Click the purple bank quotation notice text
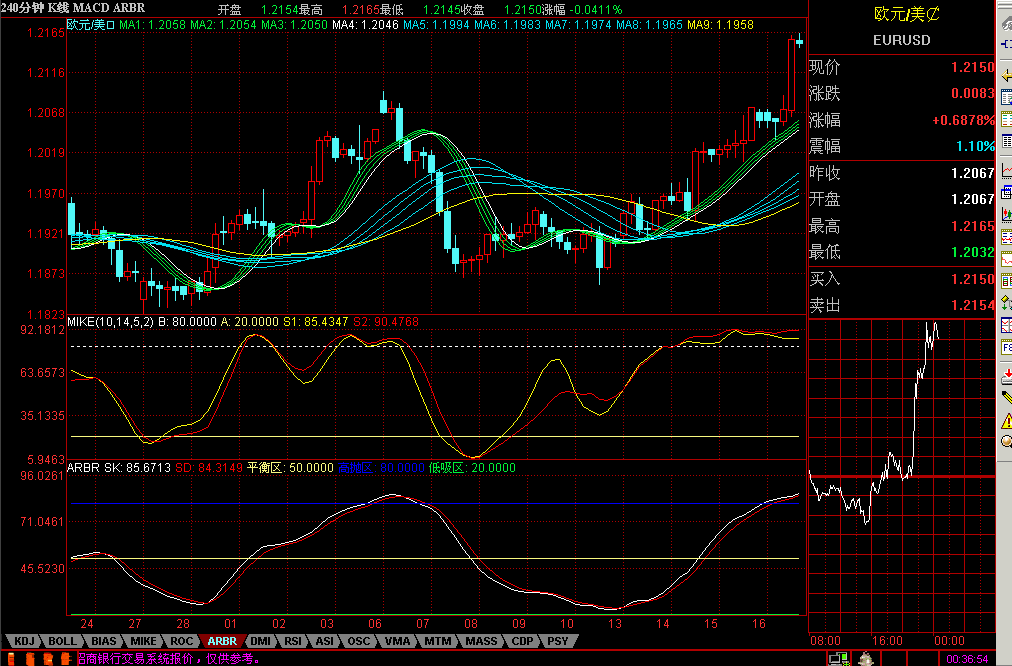This screenshot has width=1012, height=666. tap(168, 659)
